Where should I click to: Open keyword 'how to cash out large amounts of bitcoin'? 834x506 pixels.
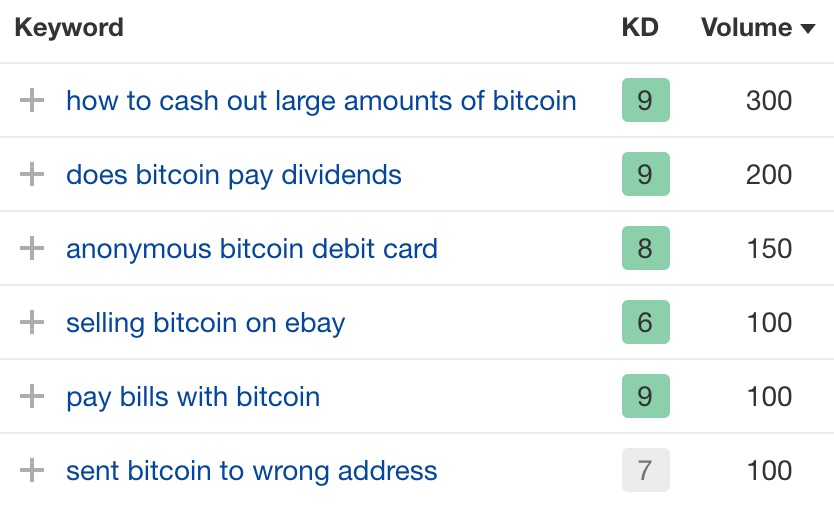click(x=321, y=100)
